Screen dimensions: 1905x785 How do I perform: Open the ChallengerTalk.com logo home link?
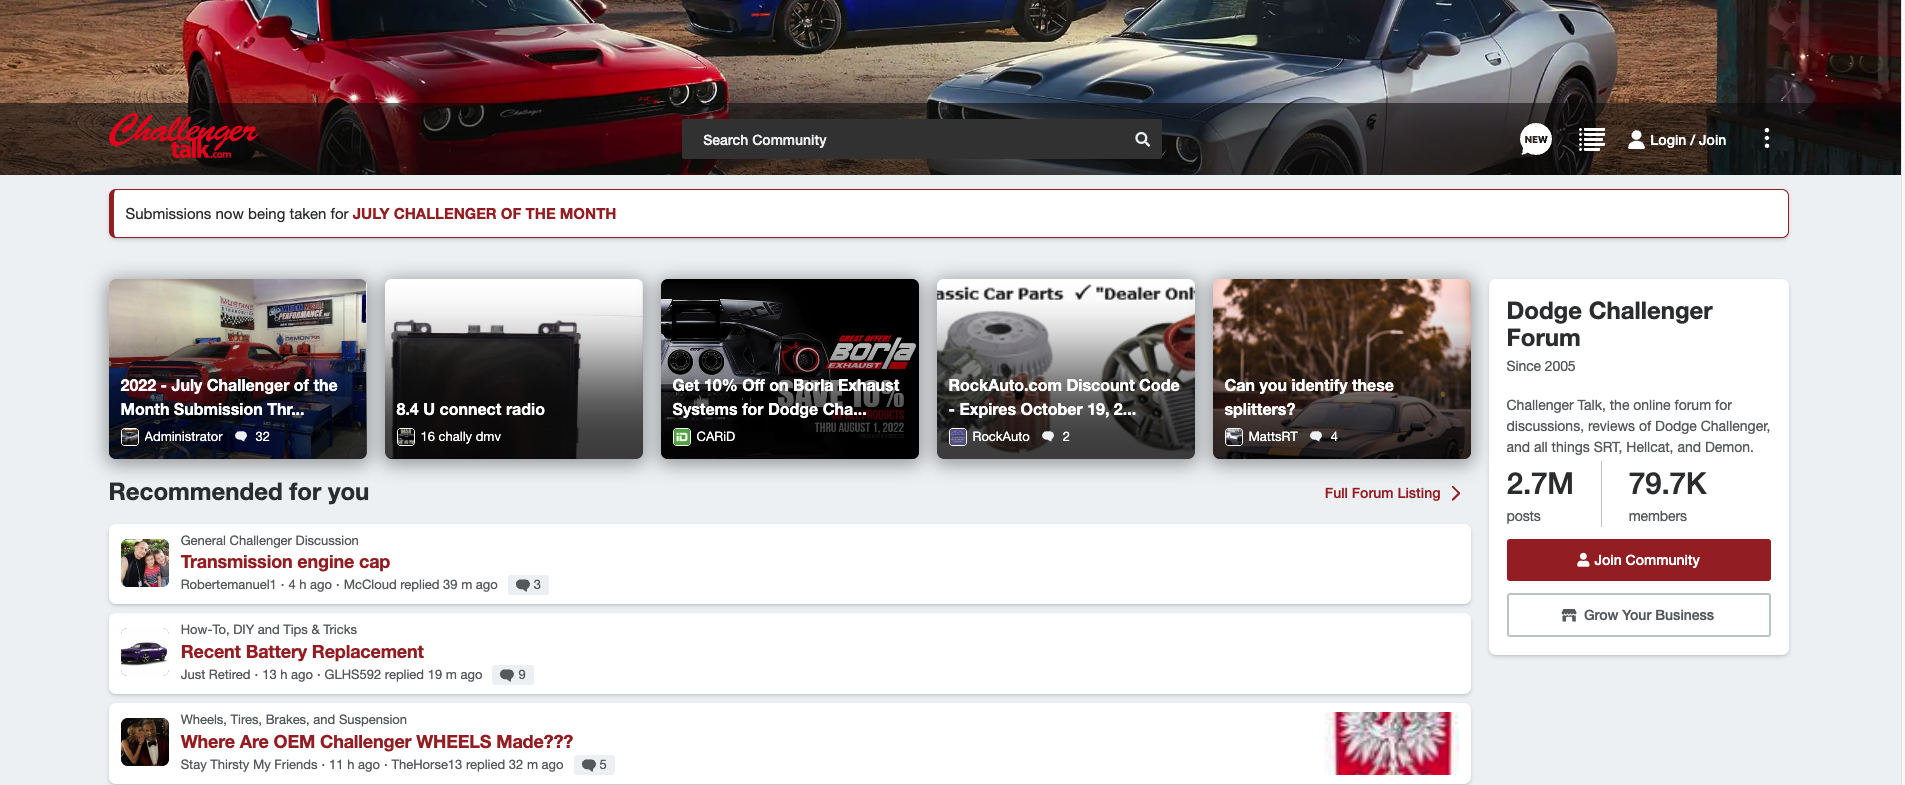click(183, 137)
